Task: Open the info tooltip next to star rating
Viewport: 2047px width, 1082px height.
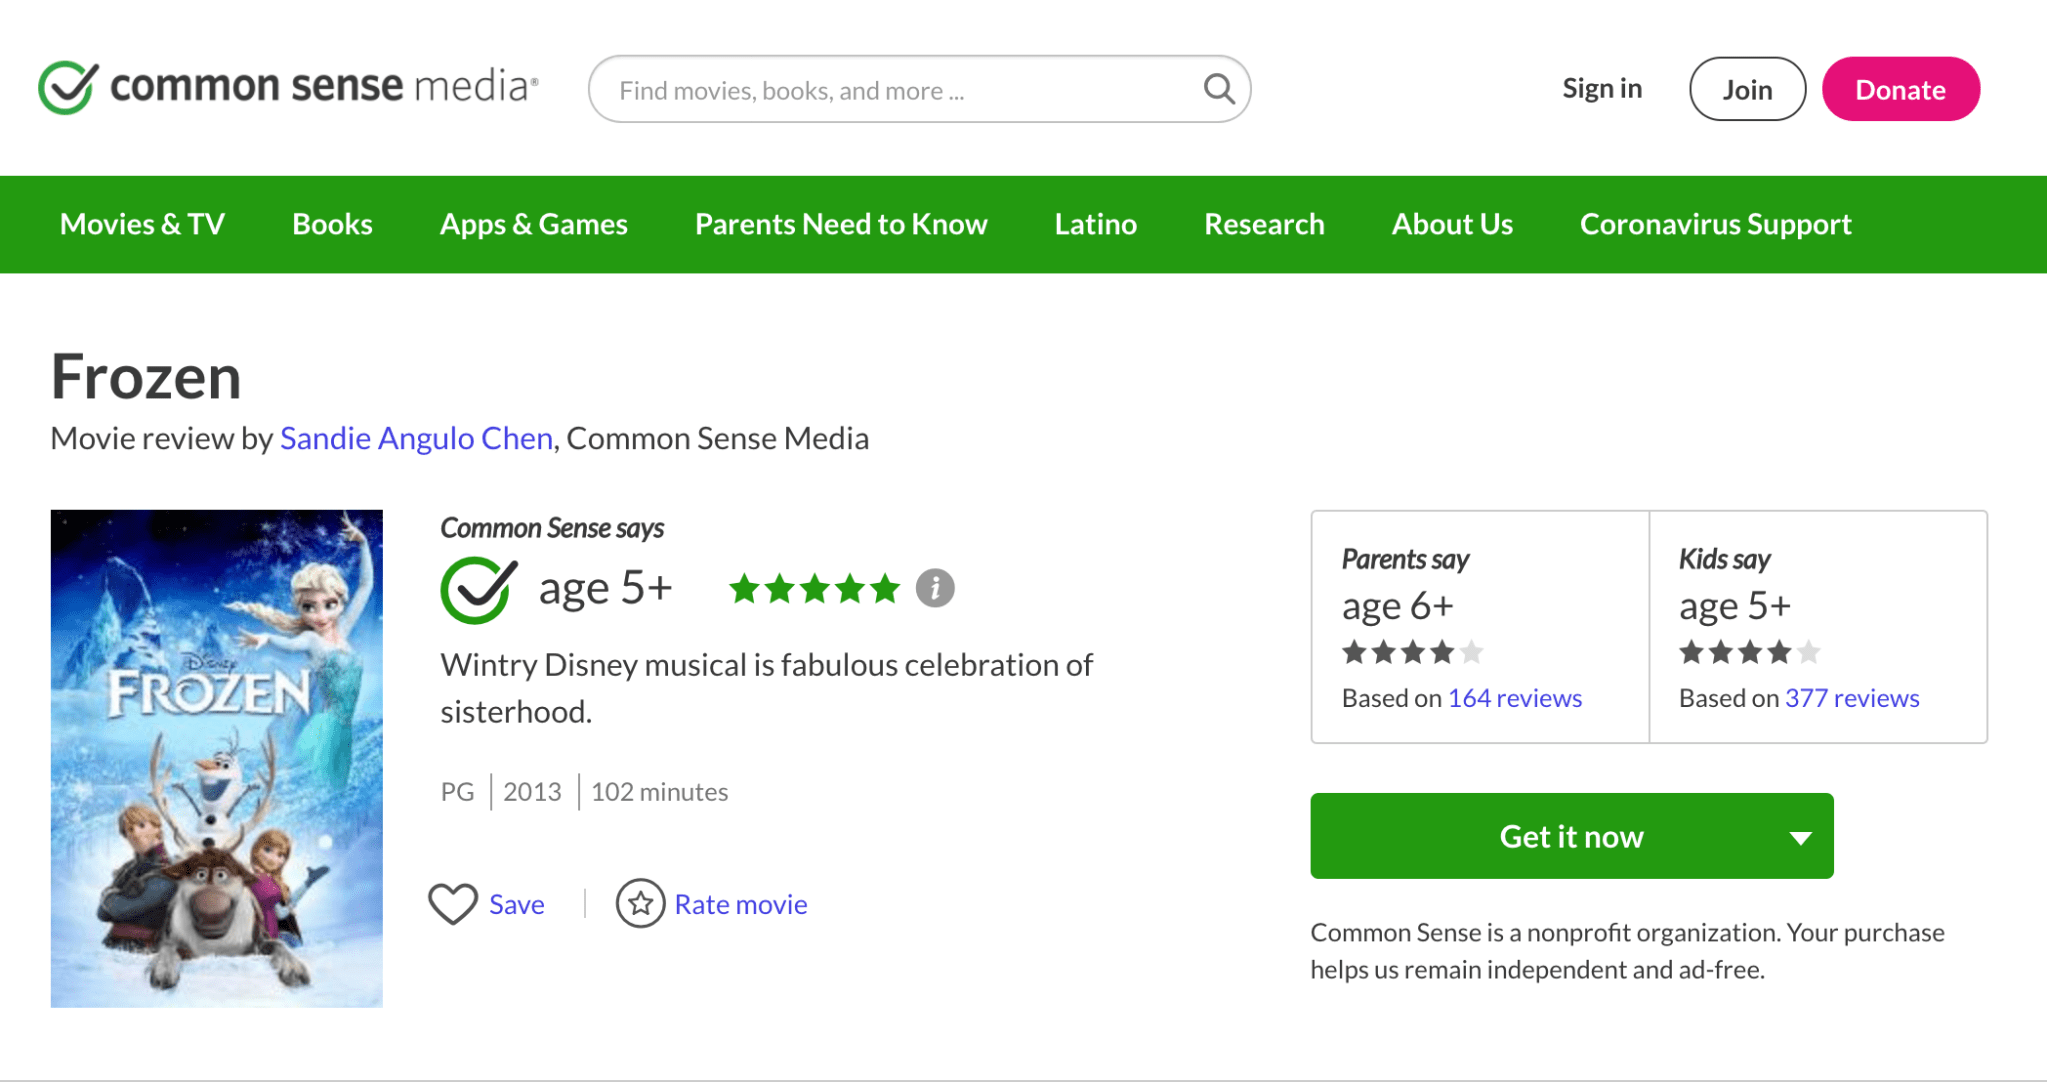Action: tap(934, 588)
